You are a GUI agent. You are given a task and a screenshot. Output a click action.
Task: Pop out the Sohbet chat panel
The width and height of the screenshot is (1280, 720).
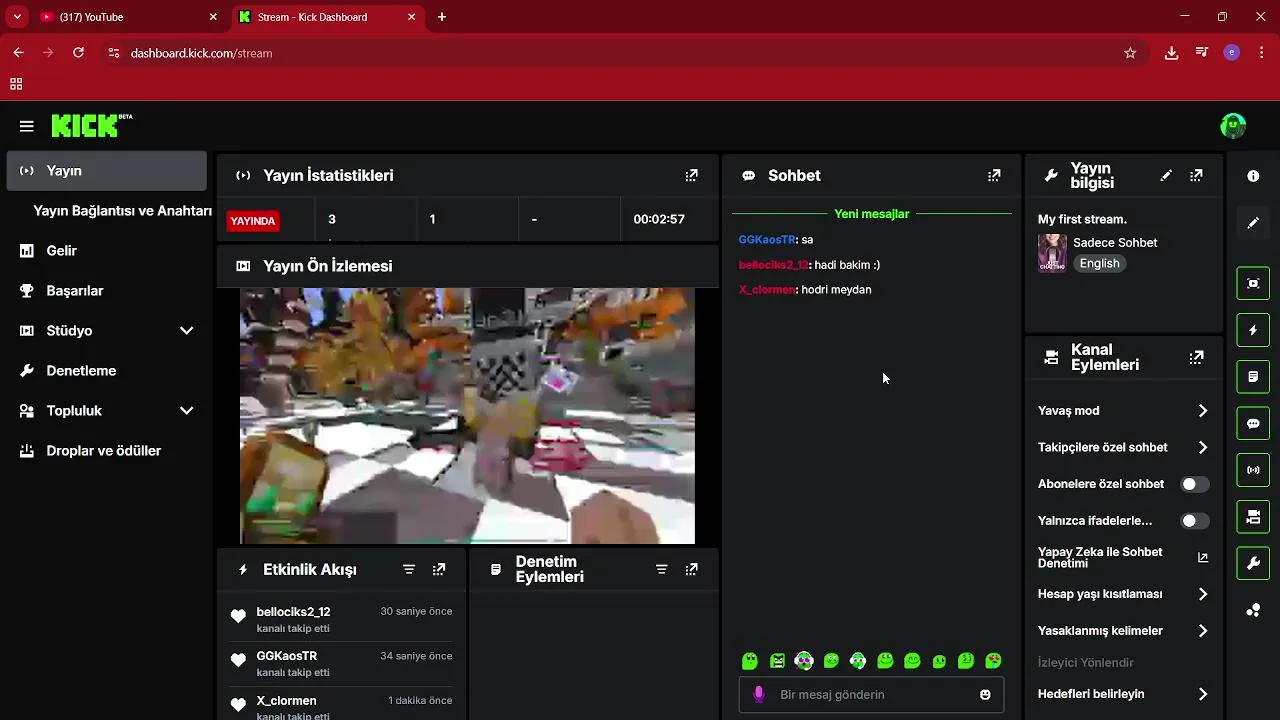coord(994,175)
